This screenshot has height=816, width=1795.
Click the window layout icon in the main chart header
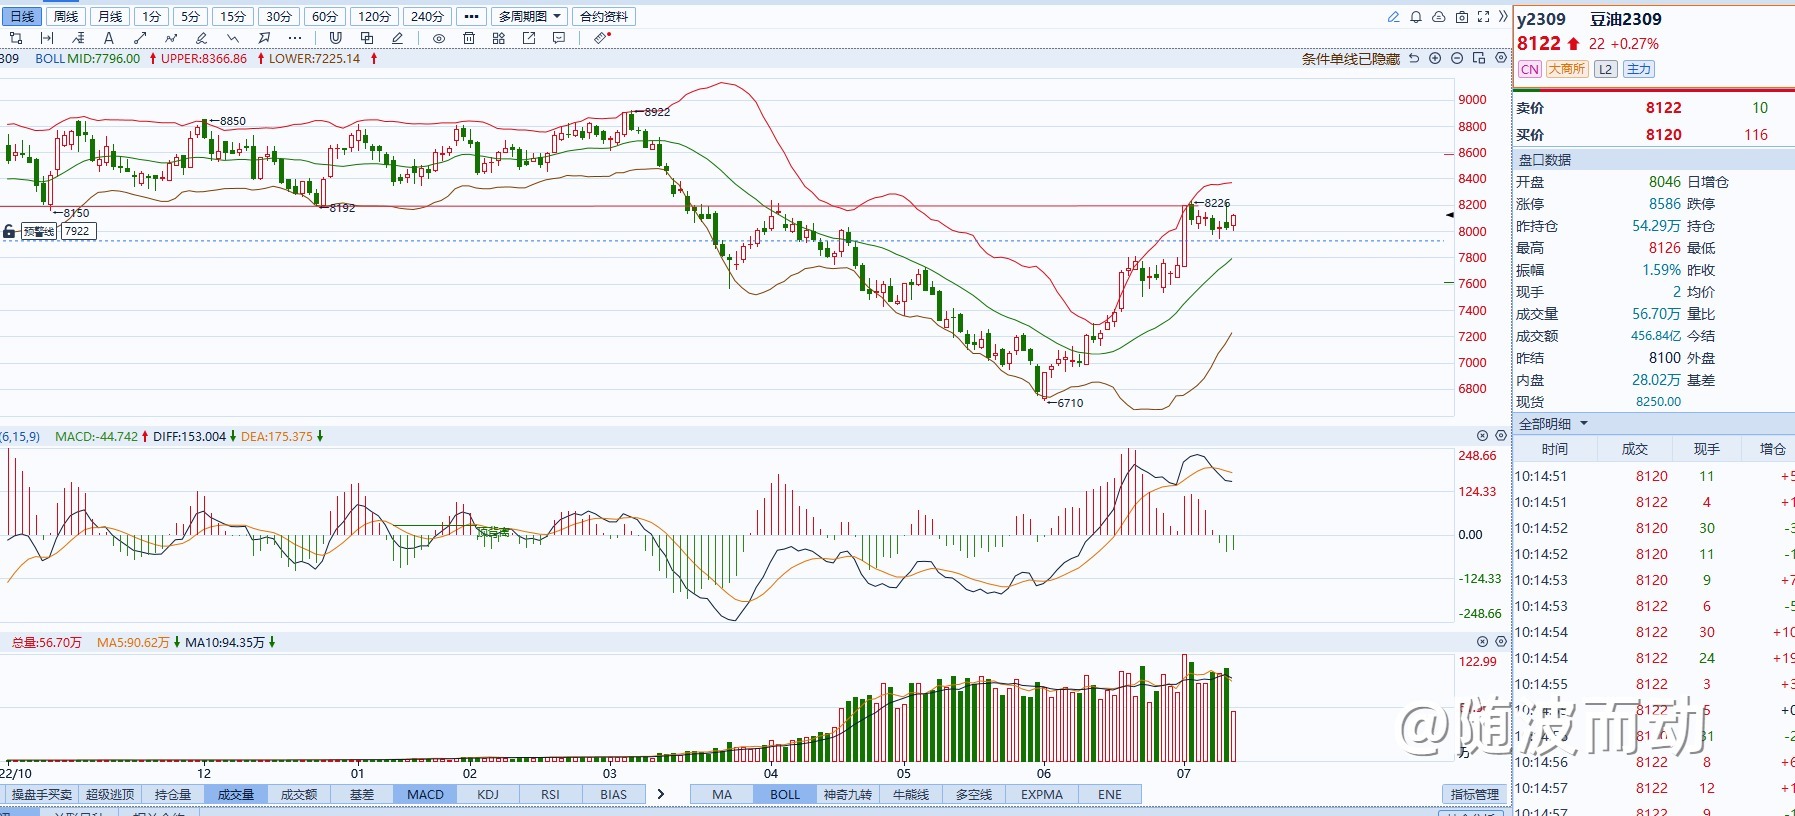(x=1479, y=58)
